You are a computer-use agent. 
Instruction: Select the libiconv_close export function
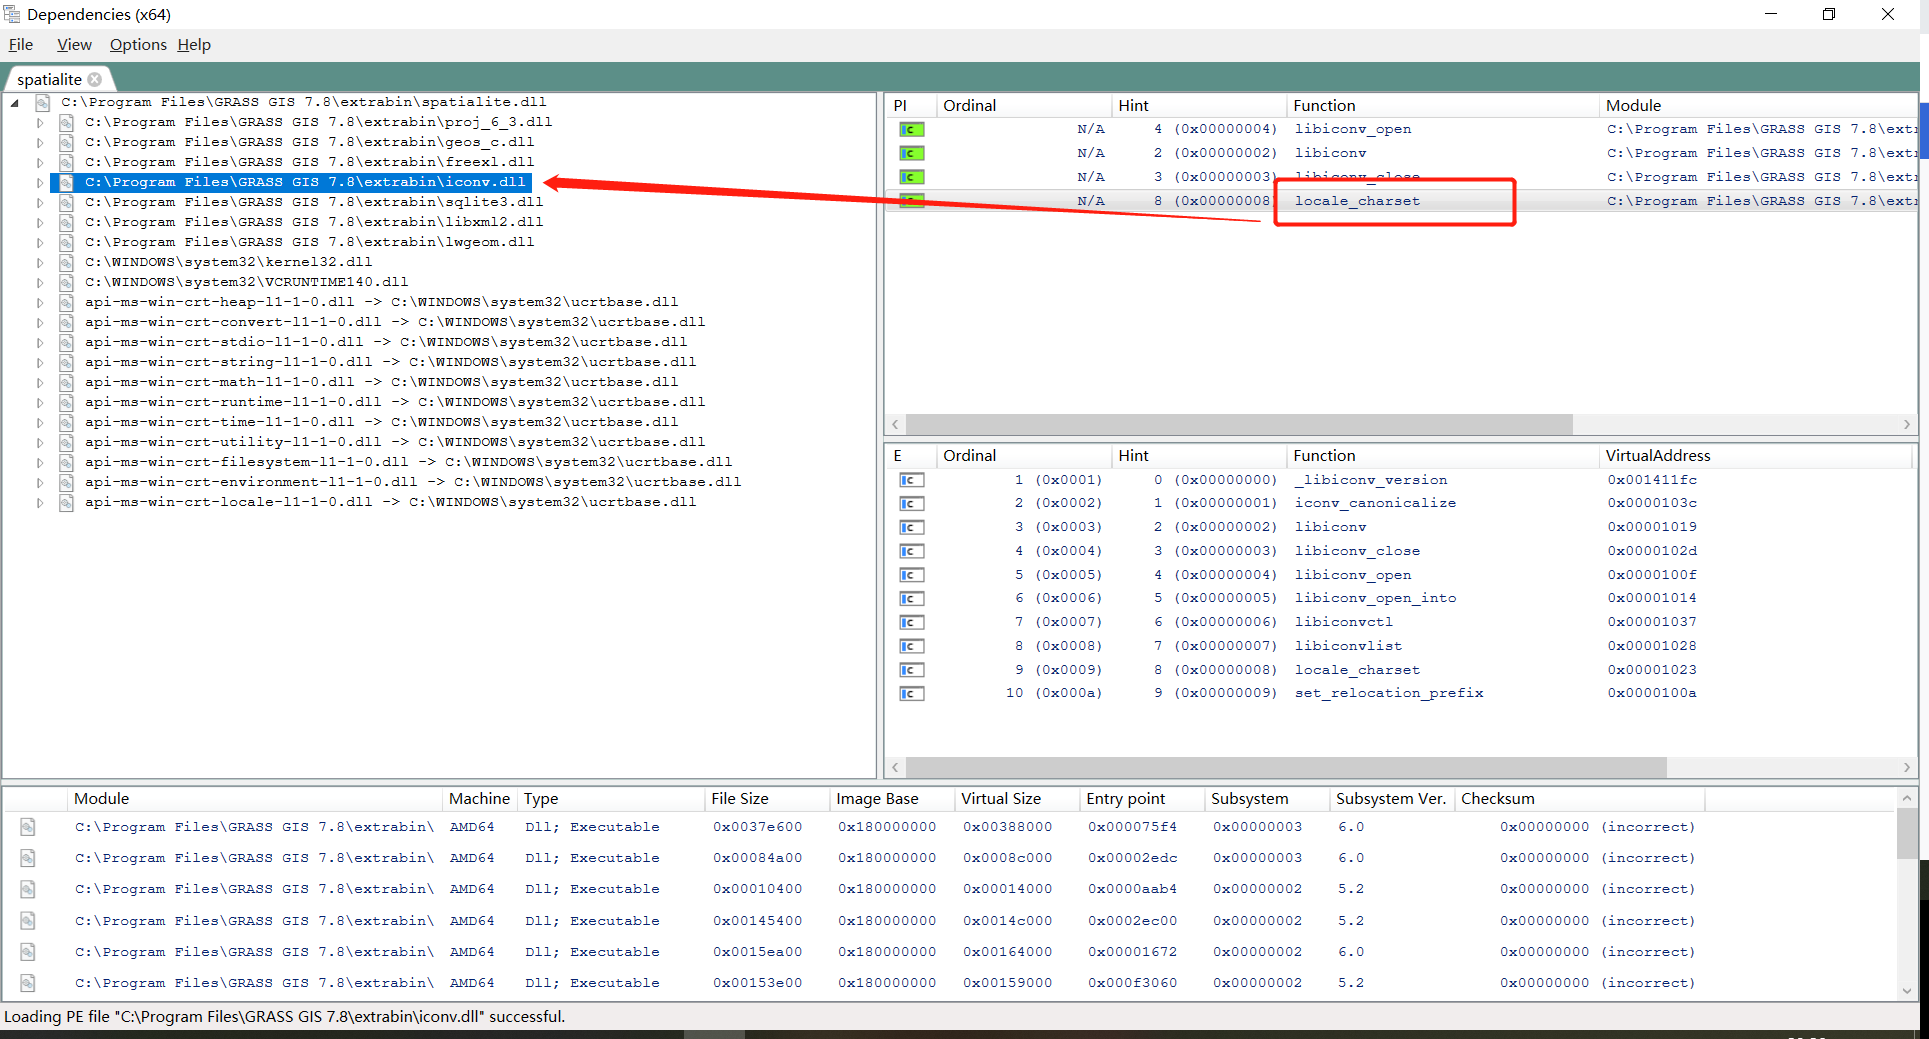(x=1357, y=551)
